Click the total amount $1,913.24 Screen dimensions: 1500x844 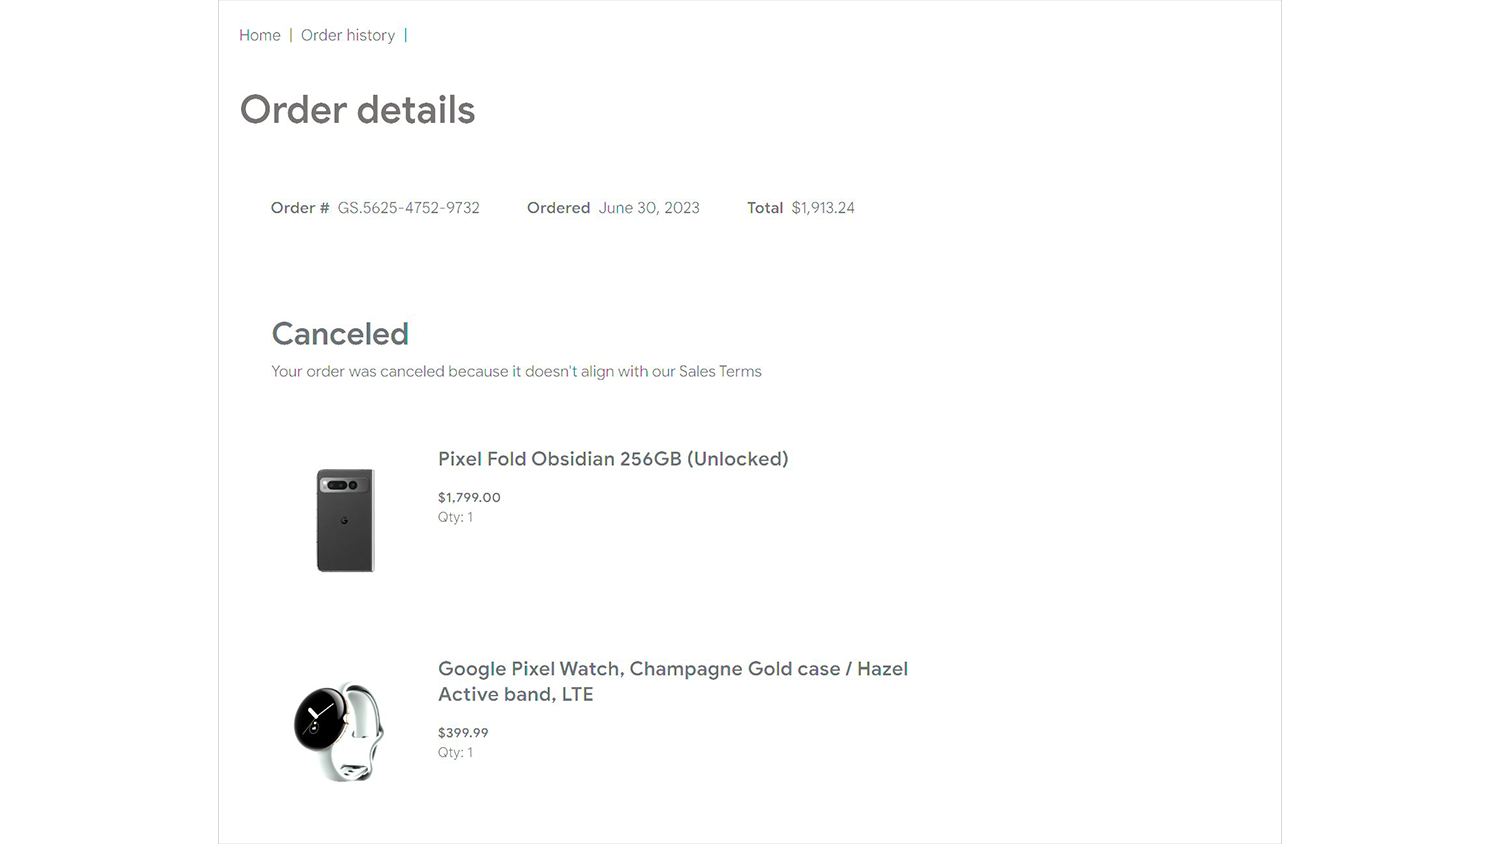point(823,208)
